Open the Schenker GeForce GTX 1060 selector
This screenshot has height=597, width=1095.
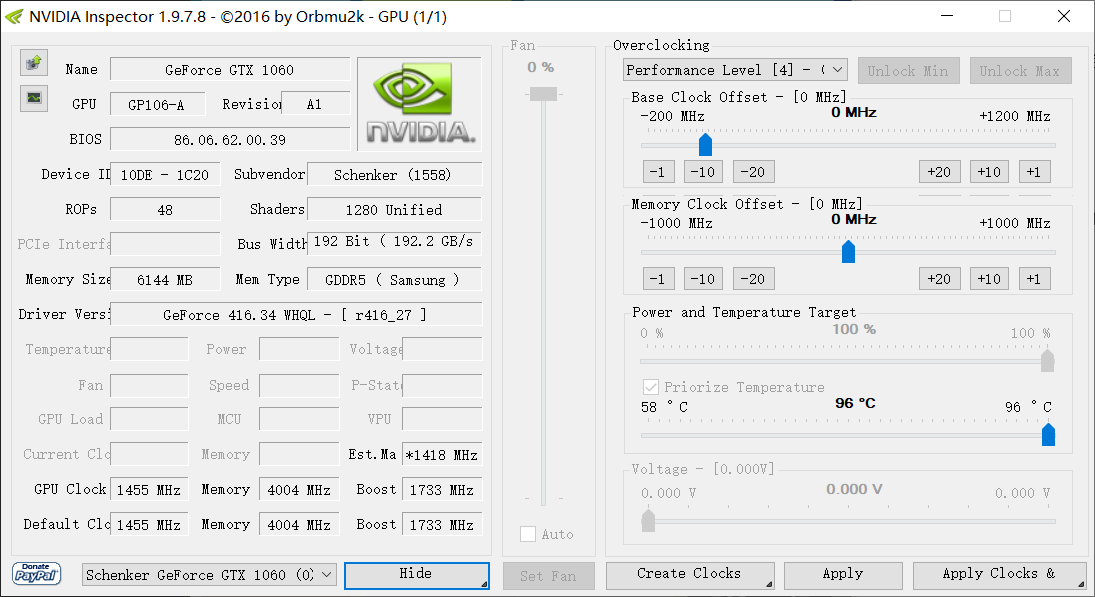pos(208,575)
